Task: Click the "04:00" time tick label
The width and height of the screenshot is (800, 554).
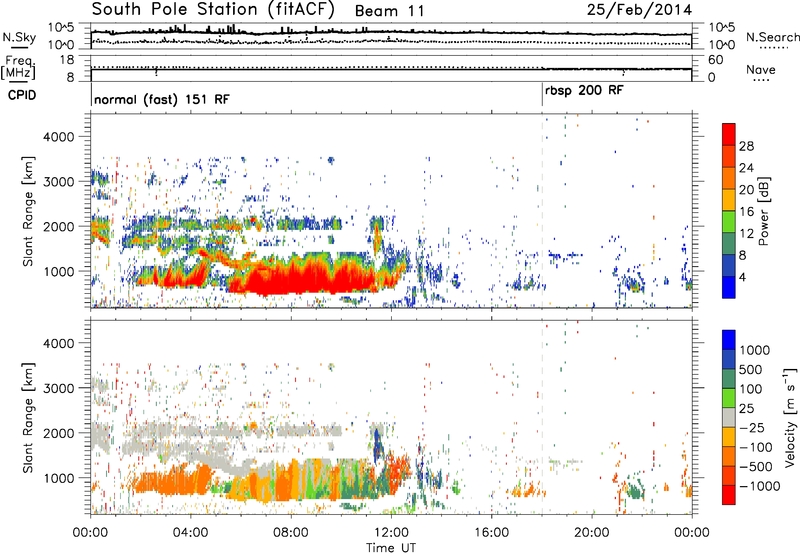Action: point(191,533)
